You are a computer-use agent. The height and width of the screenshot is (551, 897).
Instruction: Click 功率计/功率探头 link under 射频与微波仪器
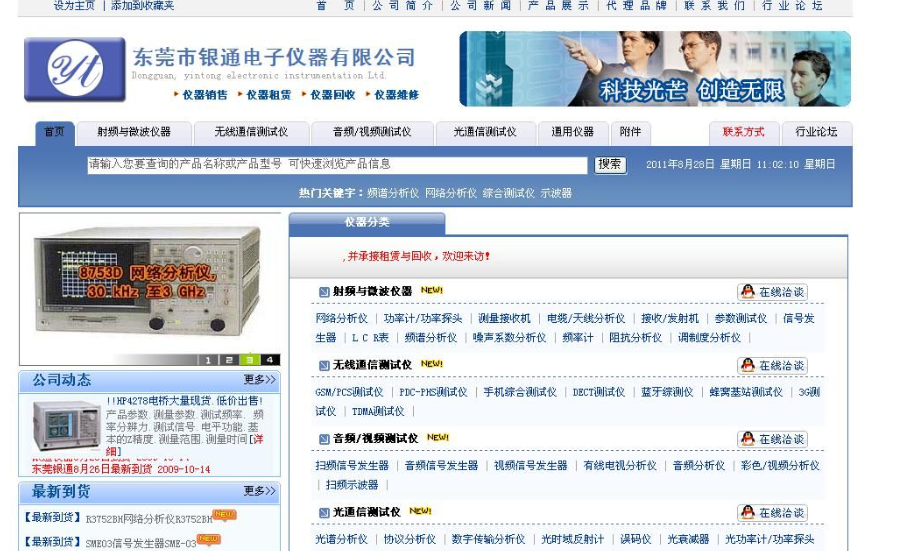[x=423, y=319]
